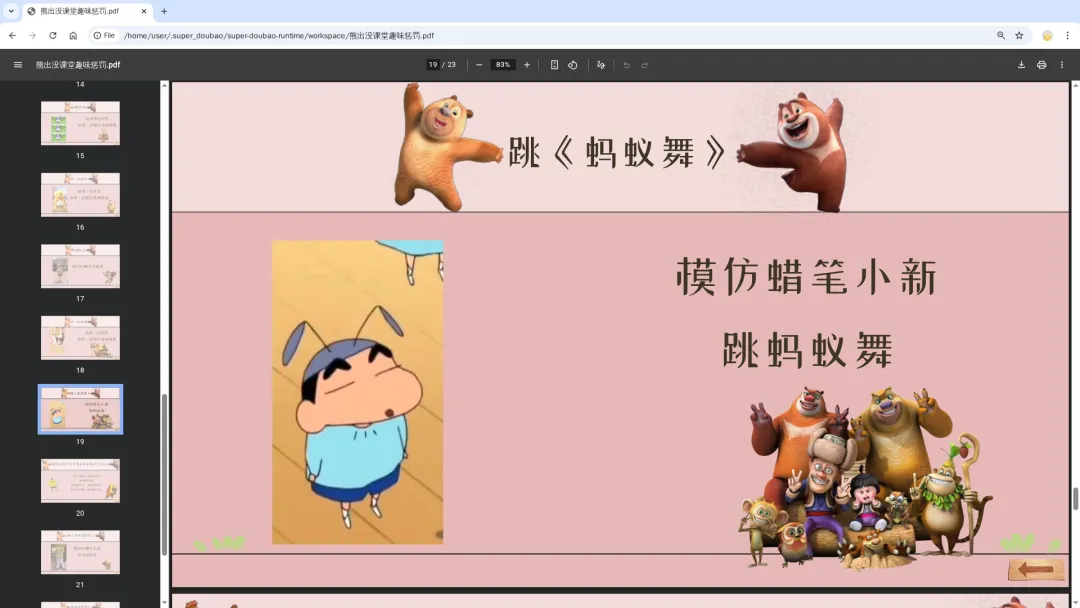Zoom out with the minus button

point(479,65)
